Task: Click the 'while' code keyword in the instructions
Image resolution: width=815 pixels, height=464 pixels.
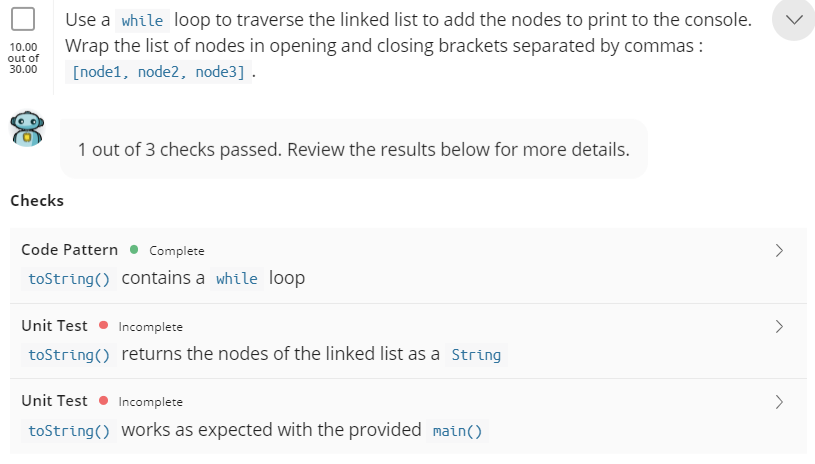Action: [x=142, y=21]
